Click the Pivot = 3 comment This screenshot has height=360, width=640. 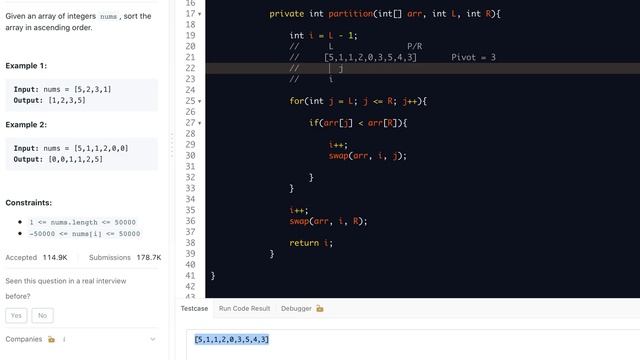(473, 58)
